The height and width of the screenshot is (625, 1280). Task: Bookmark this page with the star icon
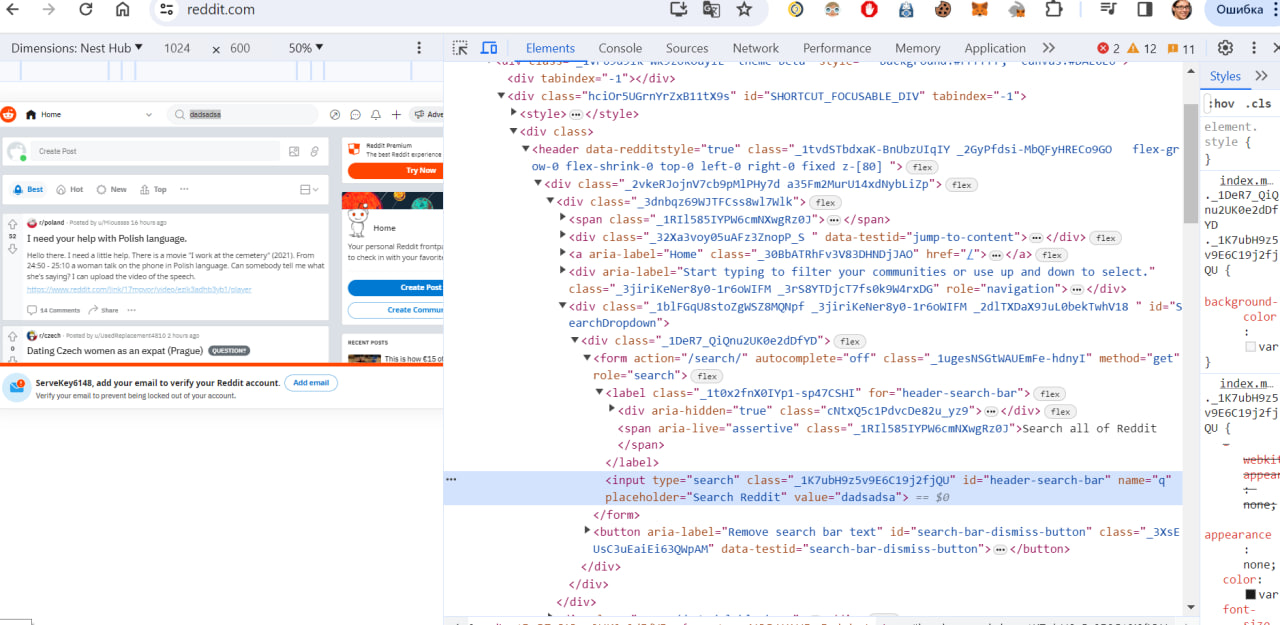(744, 10)
